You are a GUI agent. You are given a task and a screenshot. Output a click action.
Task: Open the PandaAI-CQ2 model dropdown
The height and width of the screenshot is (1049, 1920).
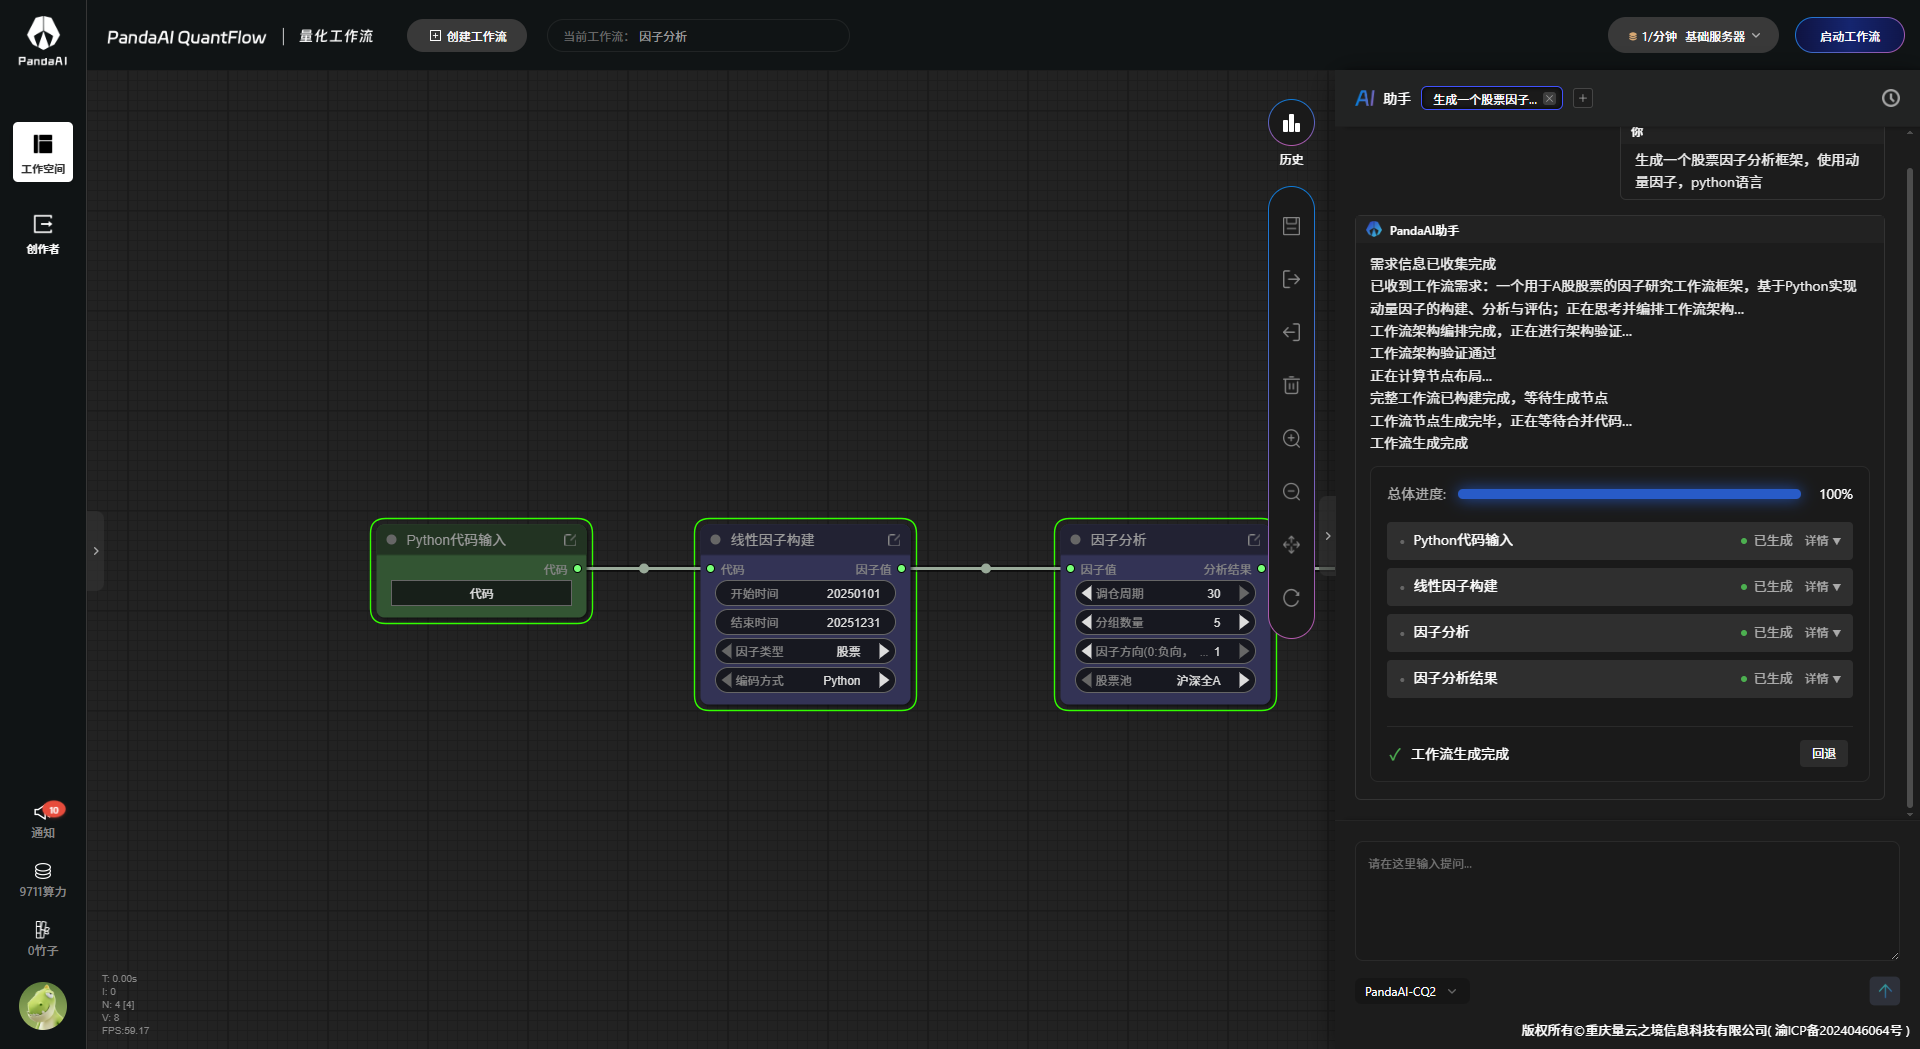1411,992
